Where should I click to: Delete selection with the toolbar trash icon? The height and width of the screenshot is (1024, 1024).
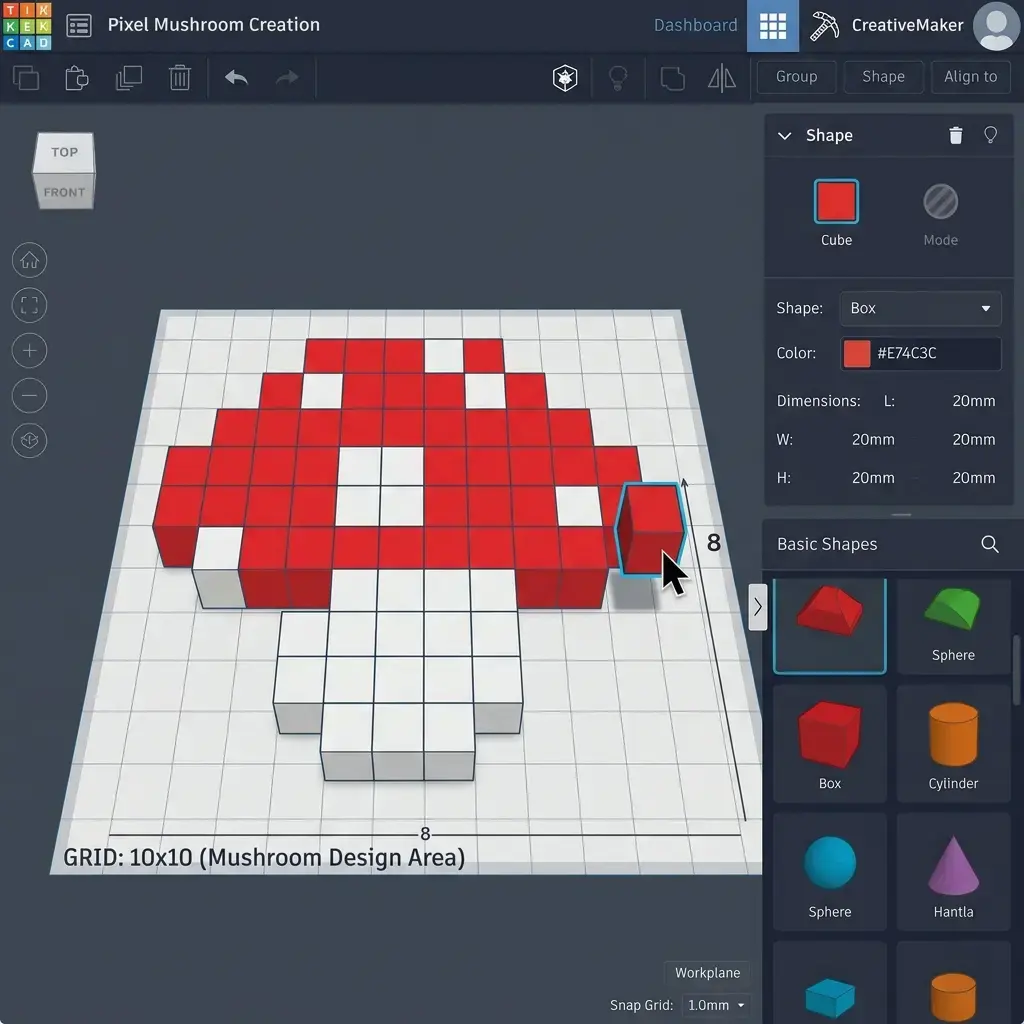(x=180, y=78)
